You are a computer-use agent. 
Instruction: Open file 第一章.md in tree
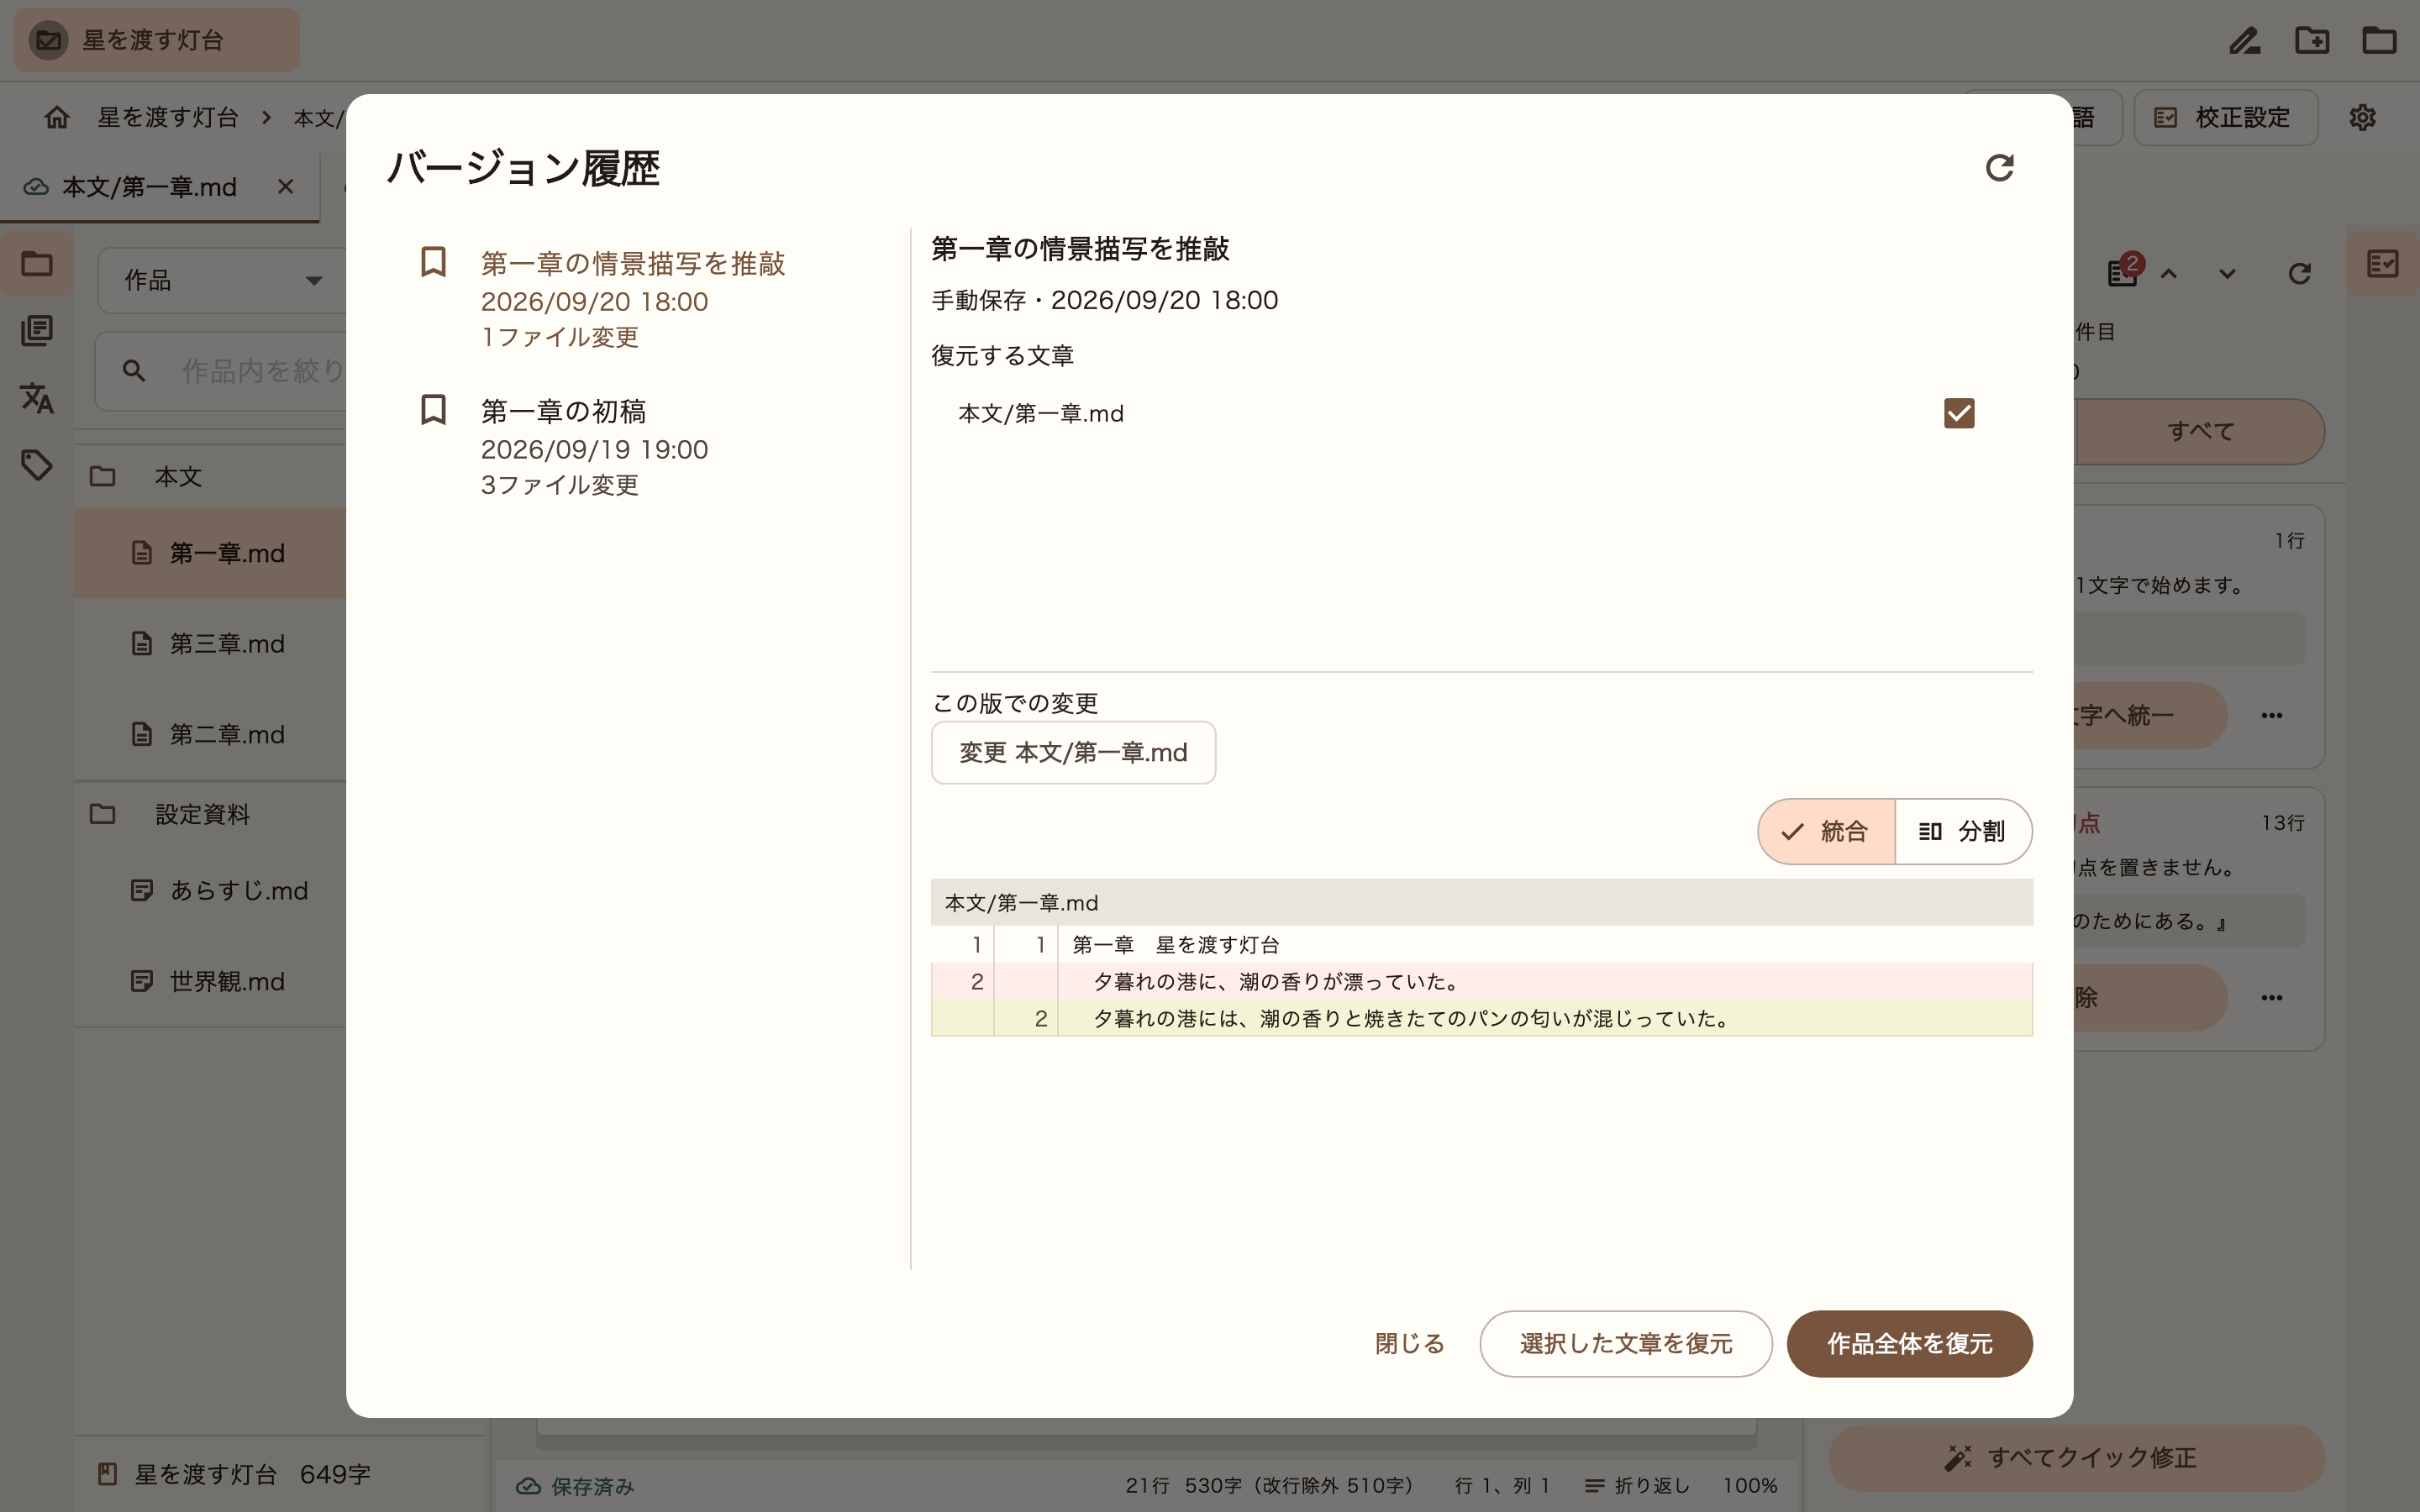(210, 553)
